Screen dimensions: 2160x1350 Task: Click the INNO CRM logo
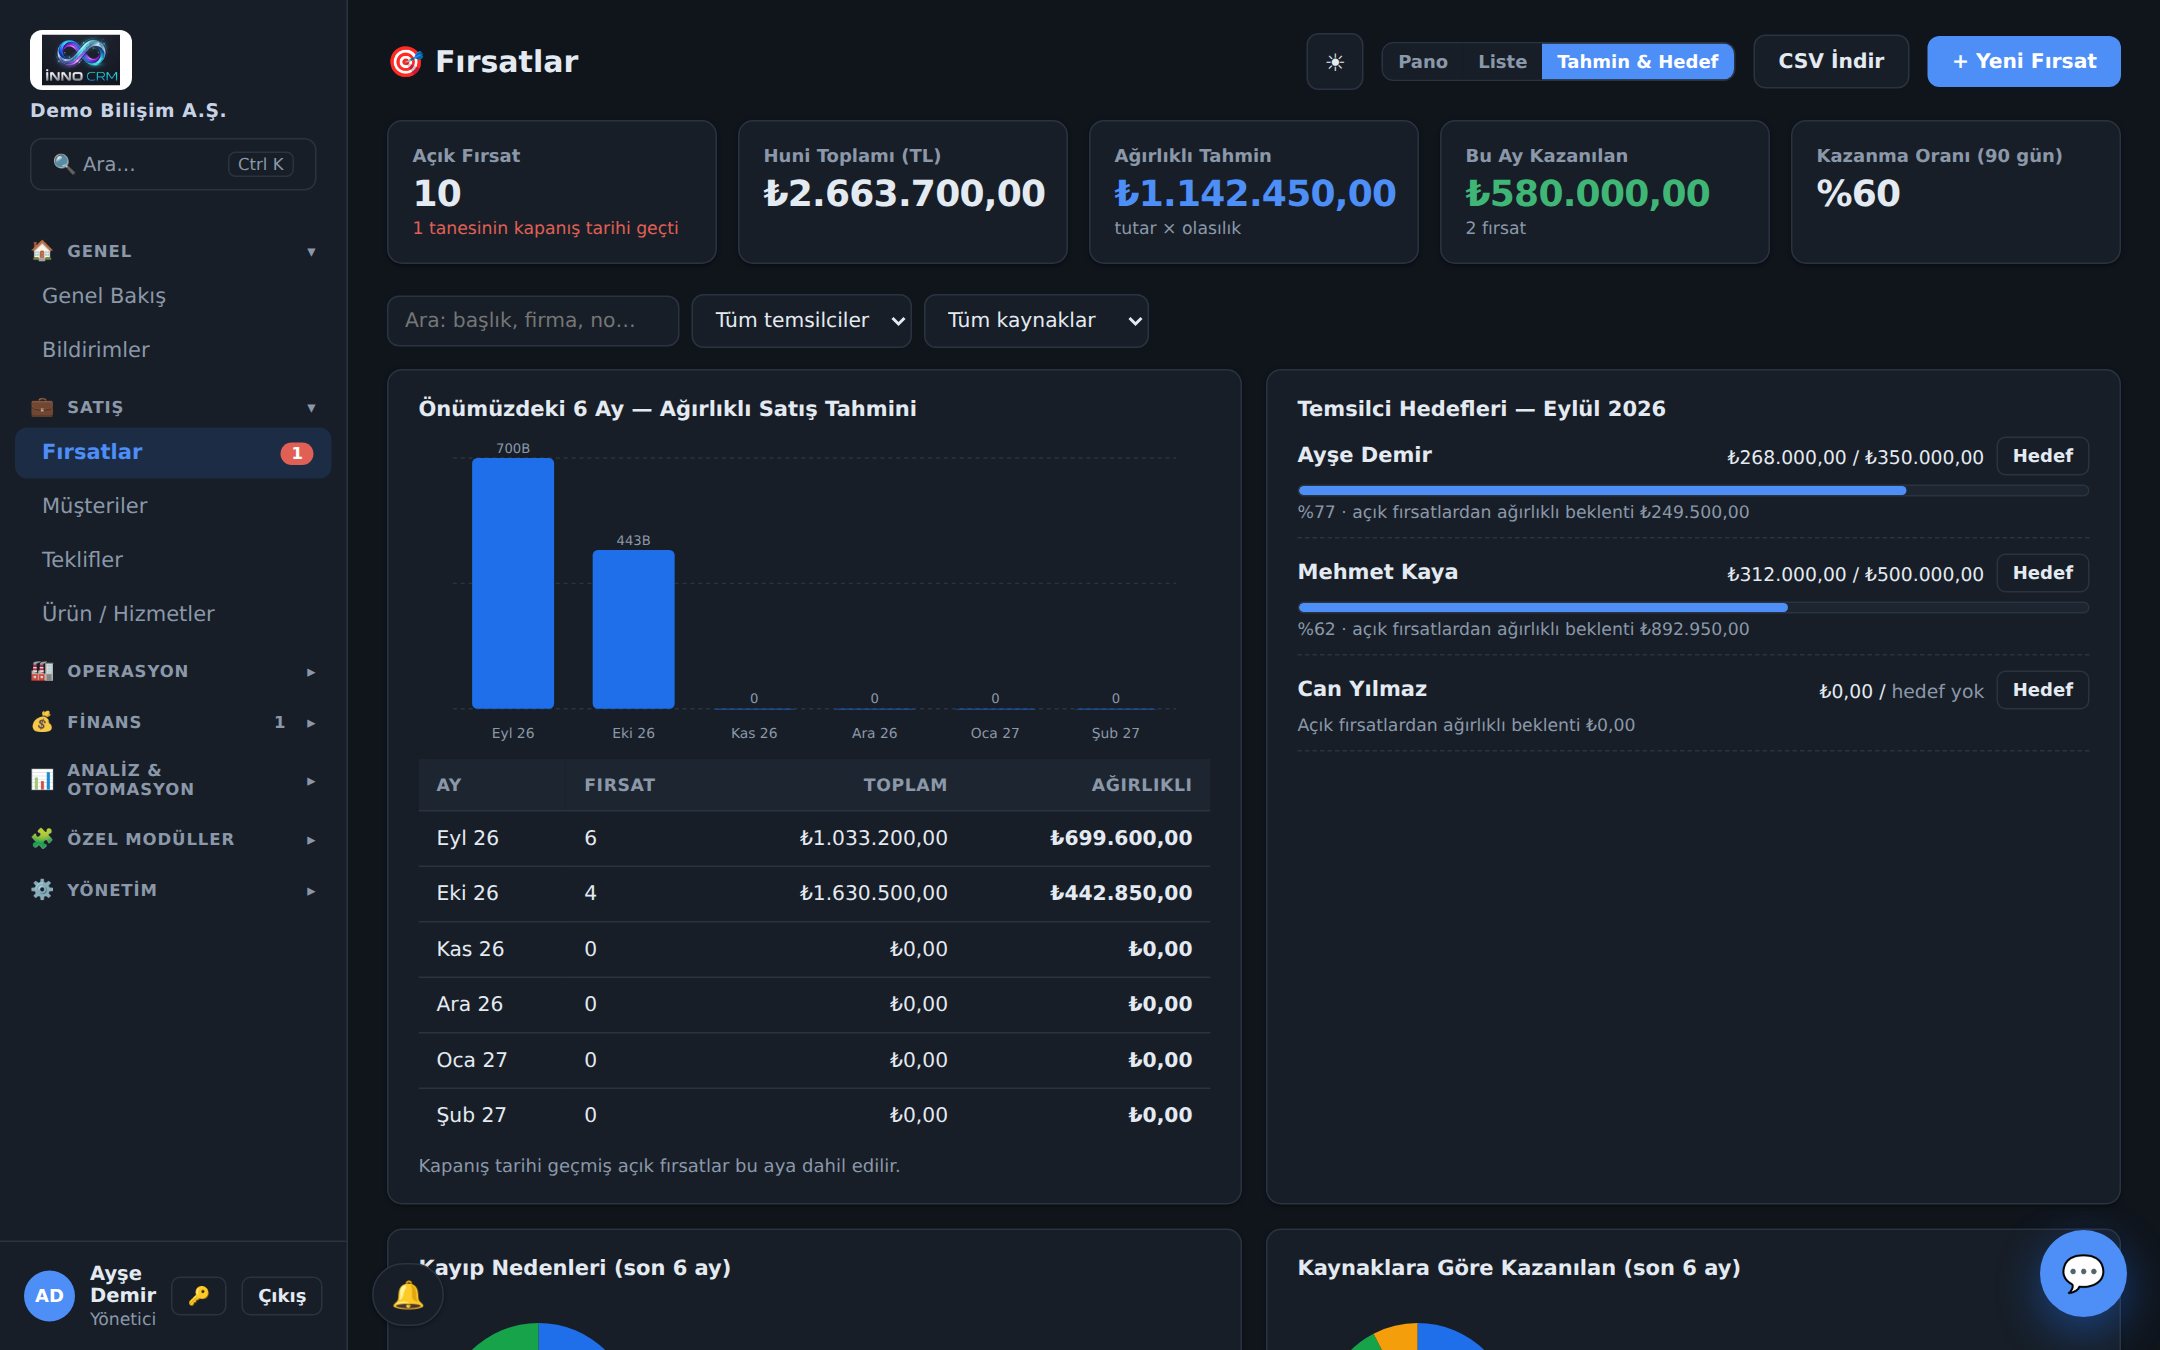tap(81, 60)
